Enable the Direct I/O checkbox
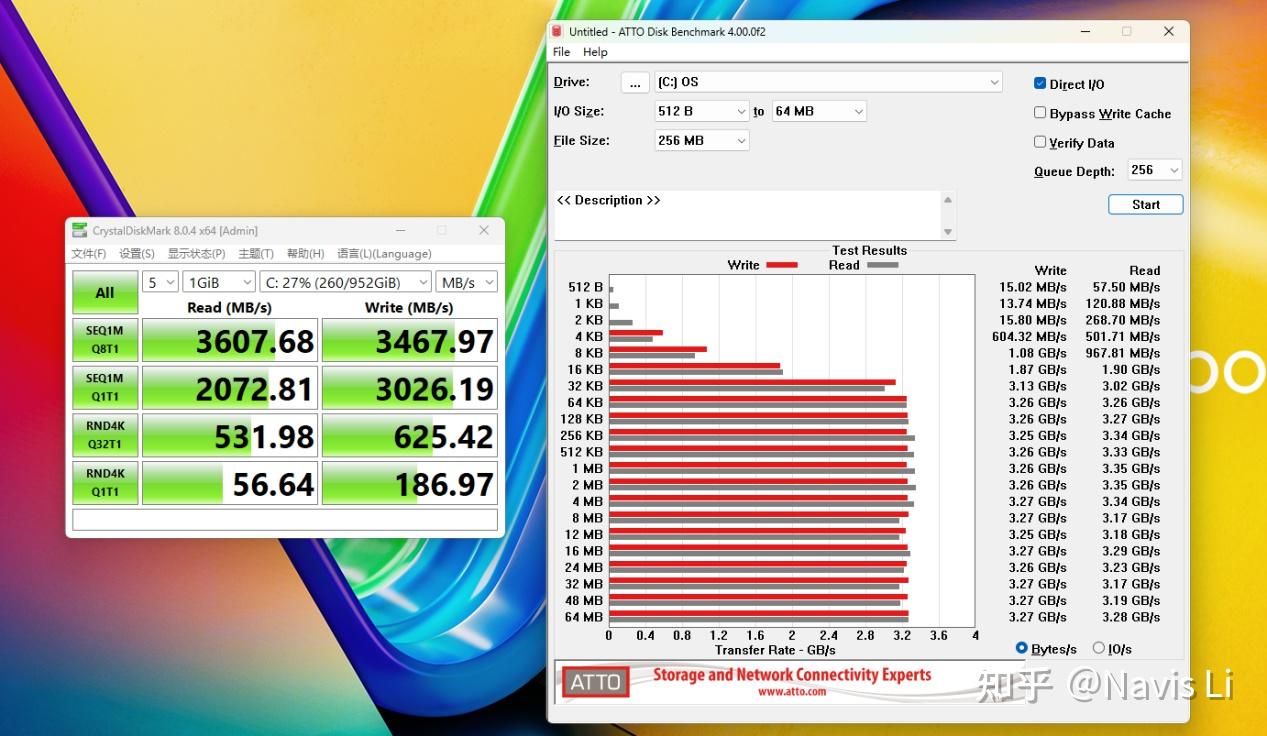Screen dimensions: 1267x736 point(1040,84)
